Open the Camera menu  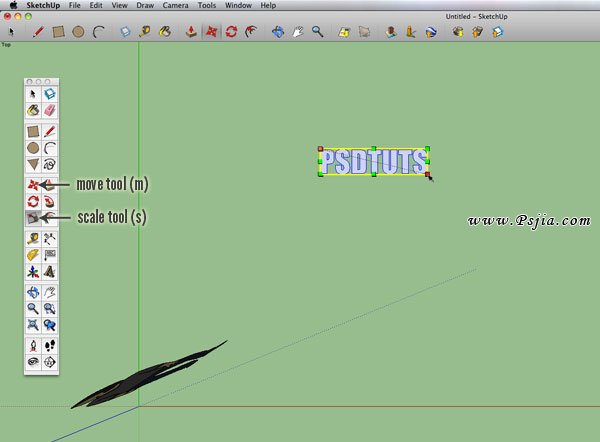pyautogui.click(x=175, y=6)
